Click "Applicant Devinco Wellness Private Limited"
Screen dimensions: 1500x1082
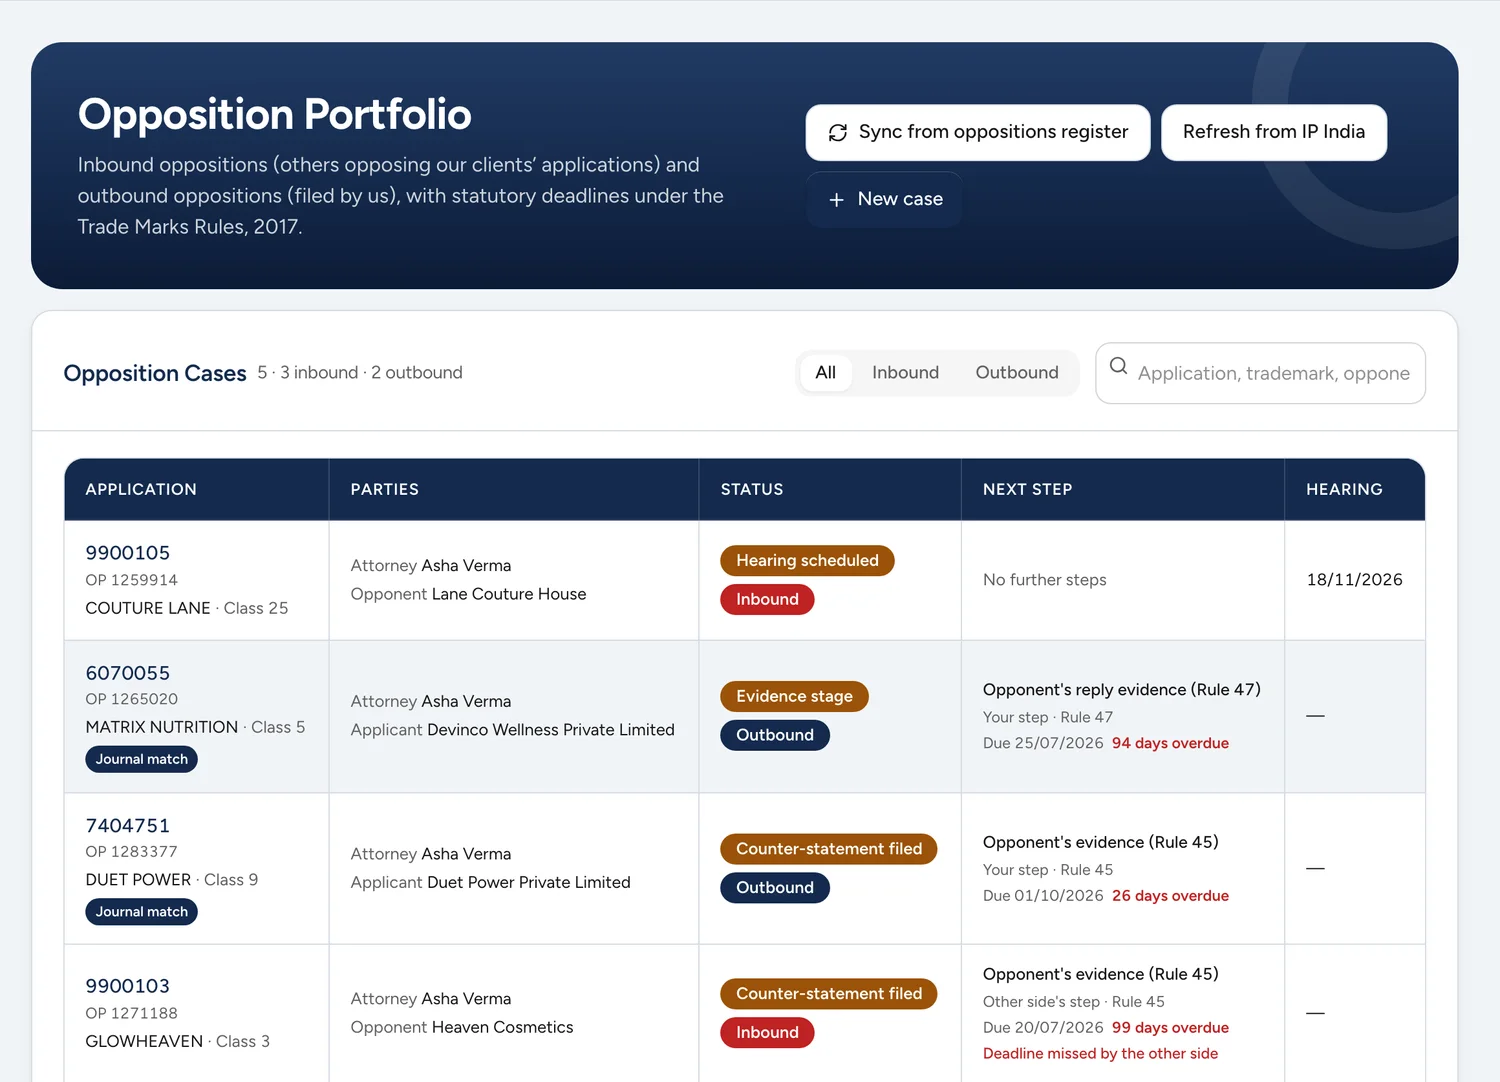click(512, 730)
